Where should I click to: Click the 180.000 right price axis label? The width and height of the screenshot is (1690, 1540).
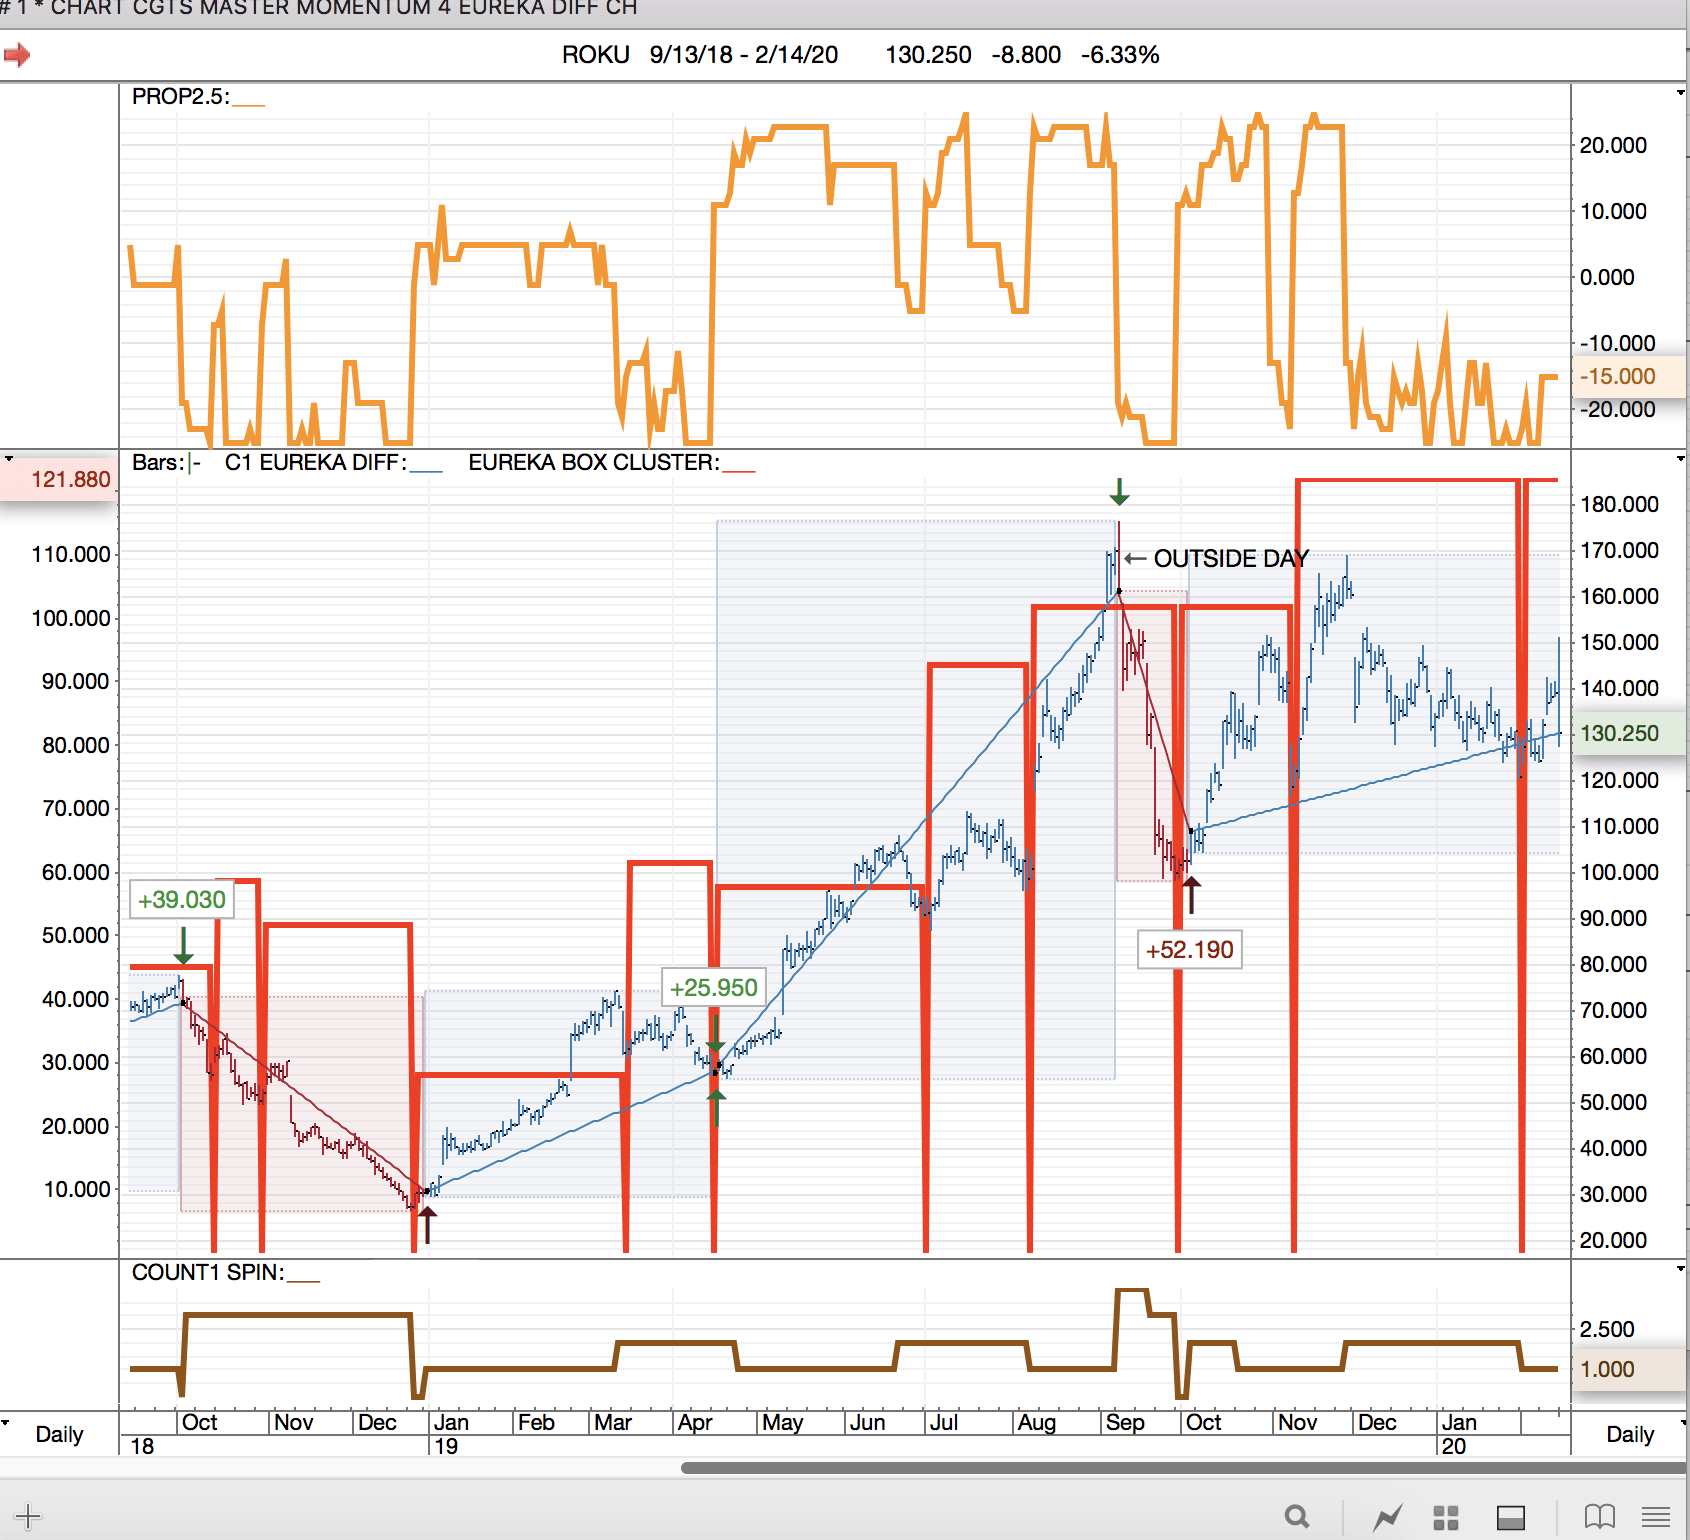pyautogui.click(x=1619, y=504)
